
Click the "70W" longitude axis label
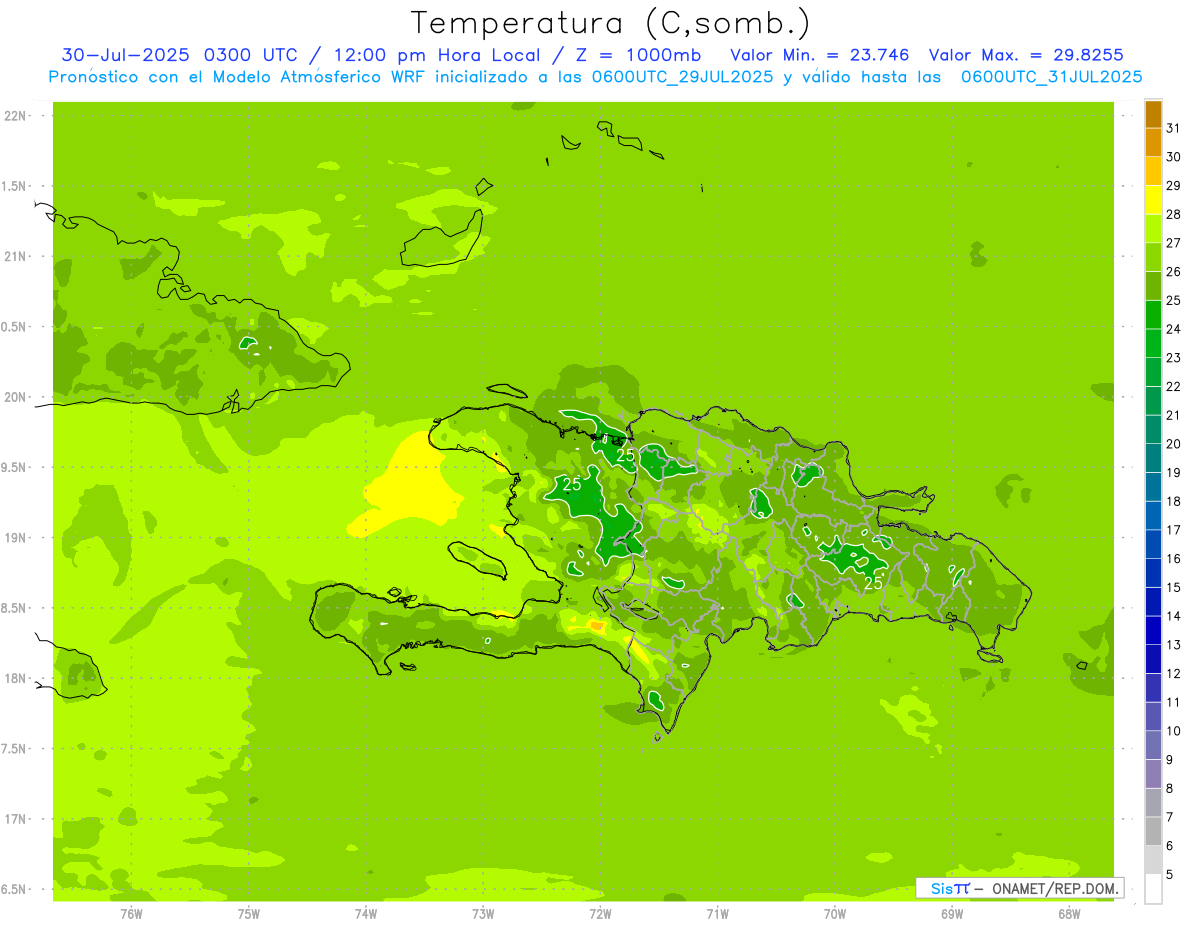[835, 913]
